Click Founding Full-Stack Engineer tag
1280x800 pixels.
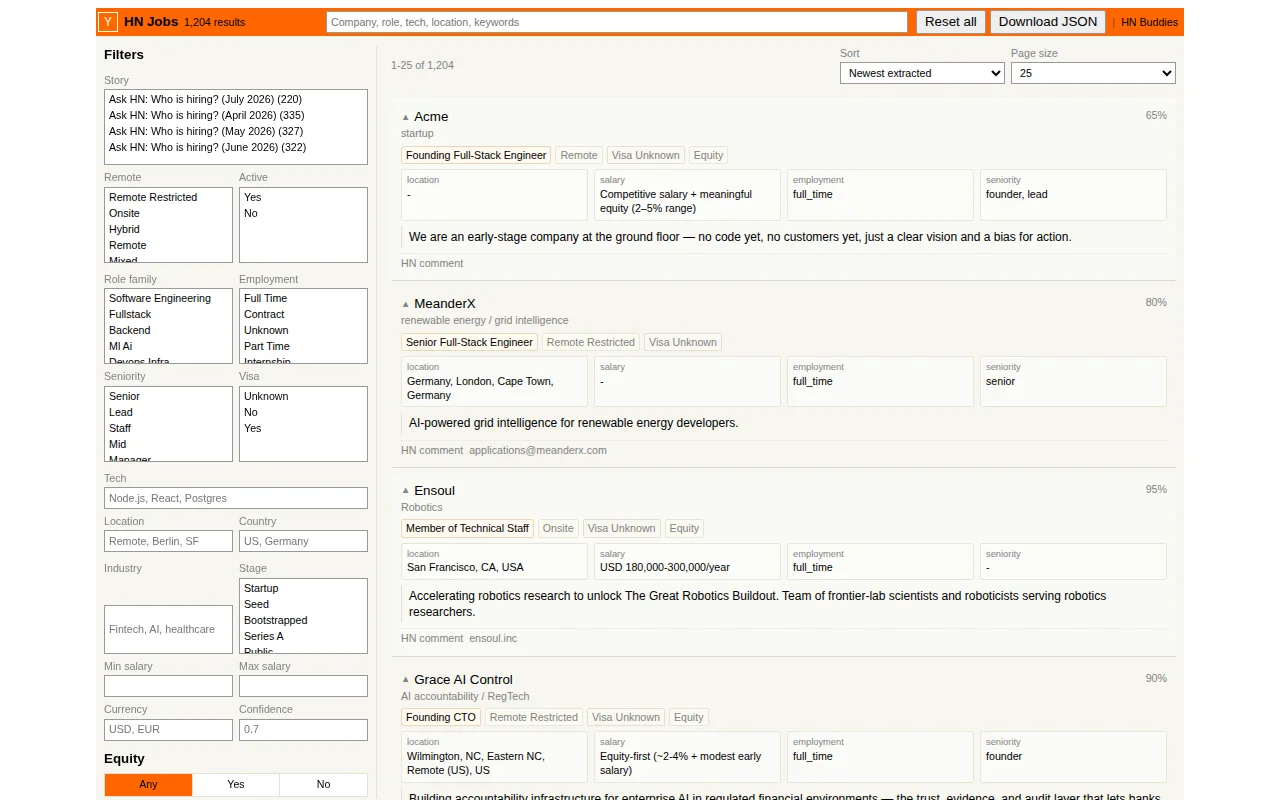(x=476, y=155)
